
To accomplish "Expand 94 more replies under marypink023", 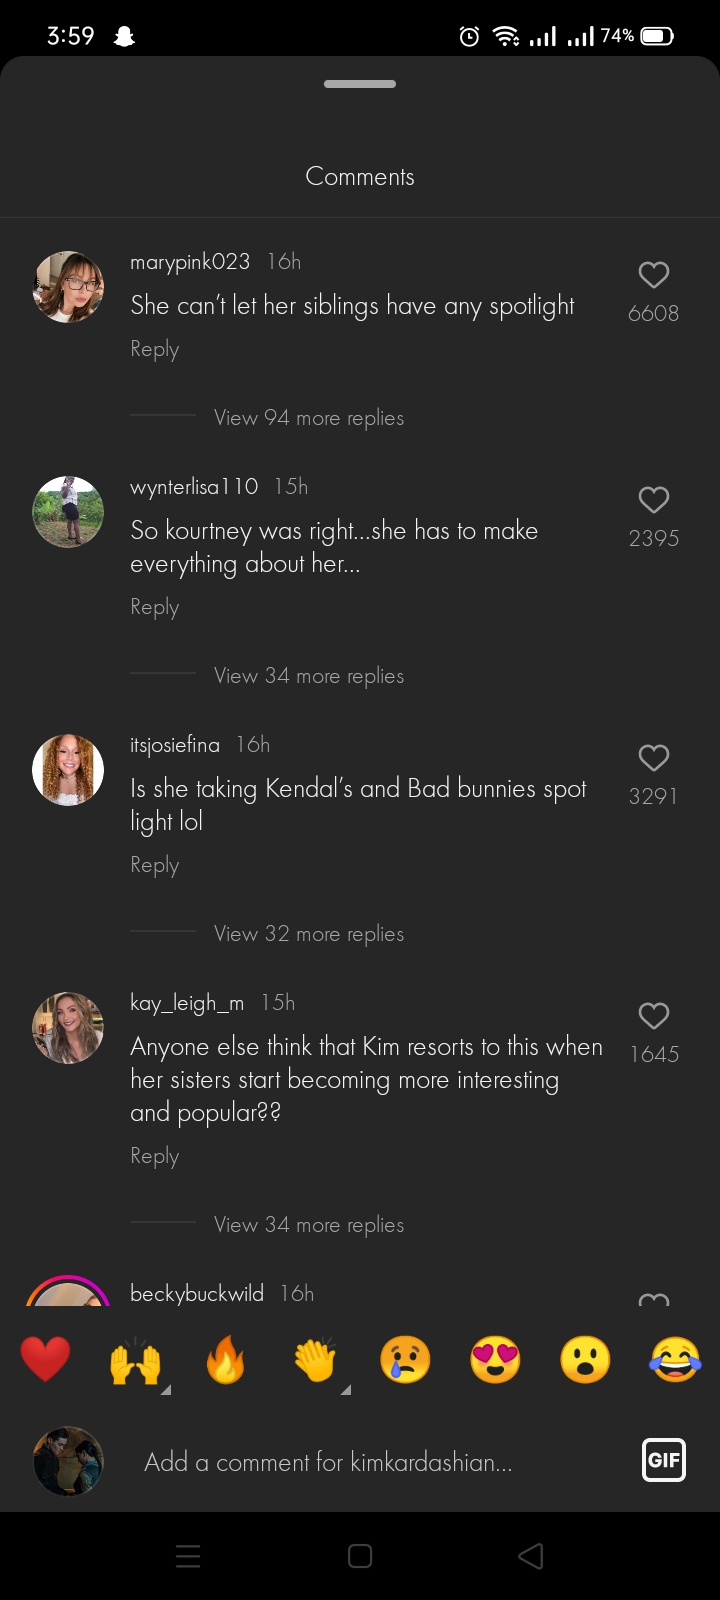I will [308, 418].
